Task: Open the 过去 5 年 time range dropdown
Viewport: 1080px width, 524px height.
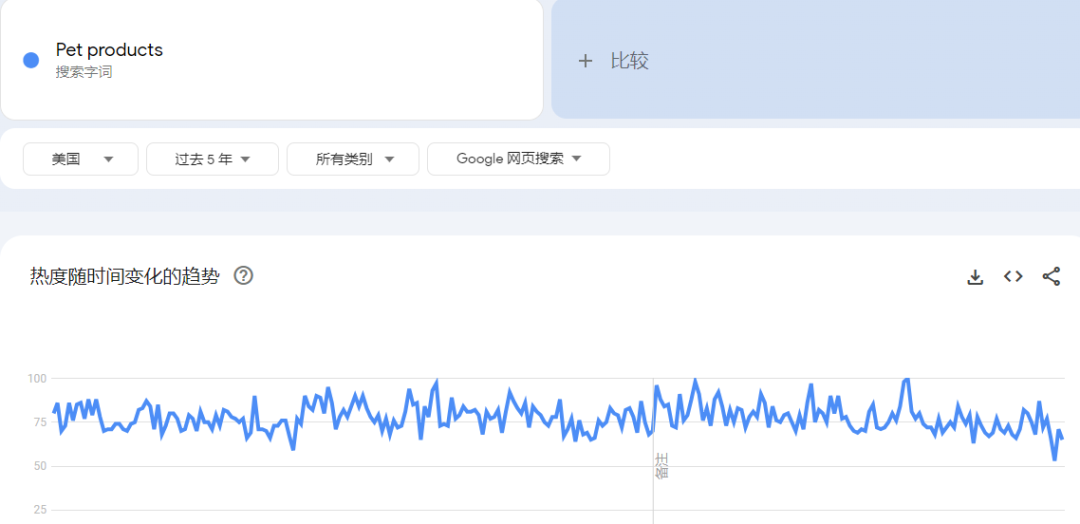Action: [212, 159]
